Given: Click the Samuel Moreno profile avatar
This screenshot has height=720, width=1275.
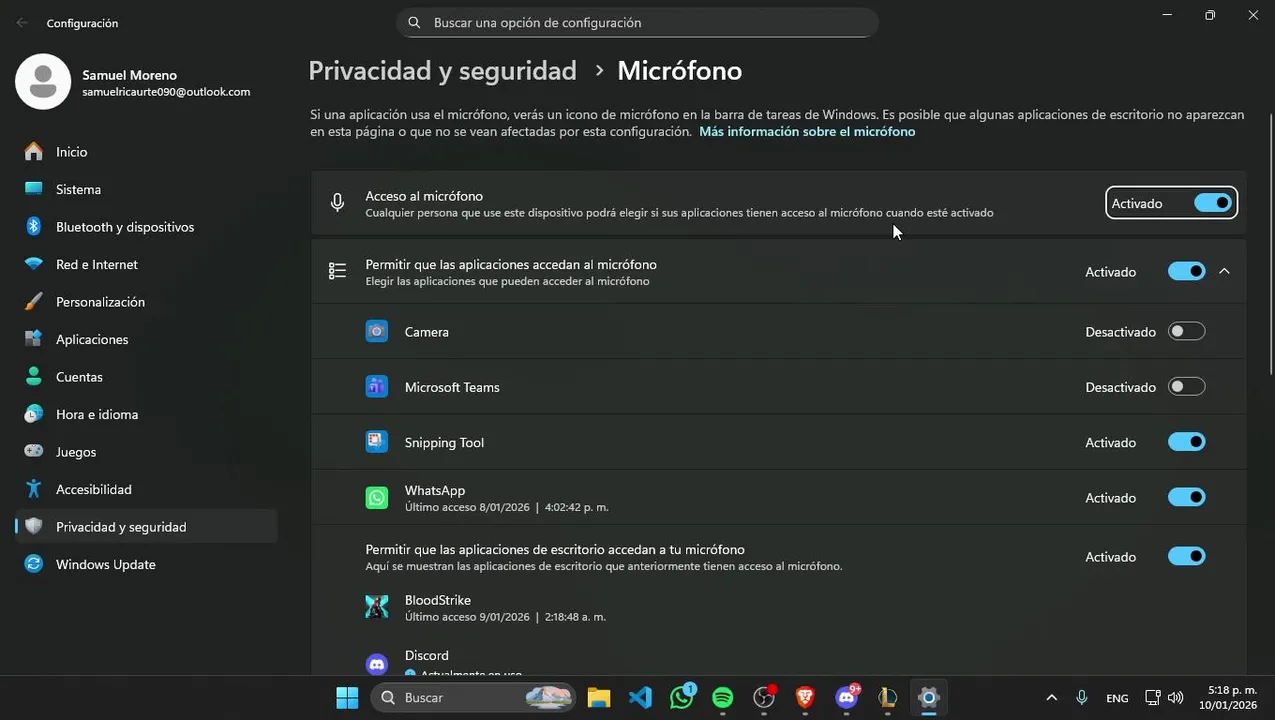Looking at the screenshot, I should pyautogui.click(x=43, y=82).
